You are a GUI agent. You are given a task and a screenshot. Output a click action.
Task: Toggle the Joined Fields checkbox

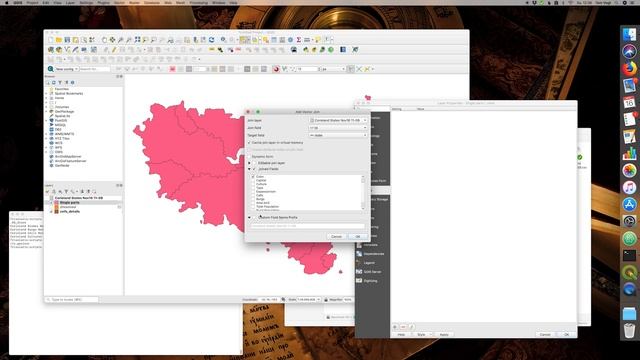click(255, 169)
